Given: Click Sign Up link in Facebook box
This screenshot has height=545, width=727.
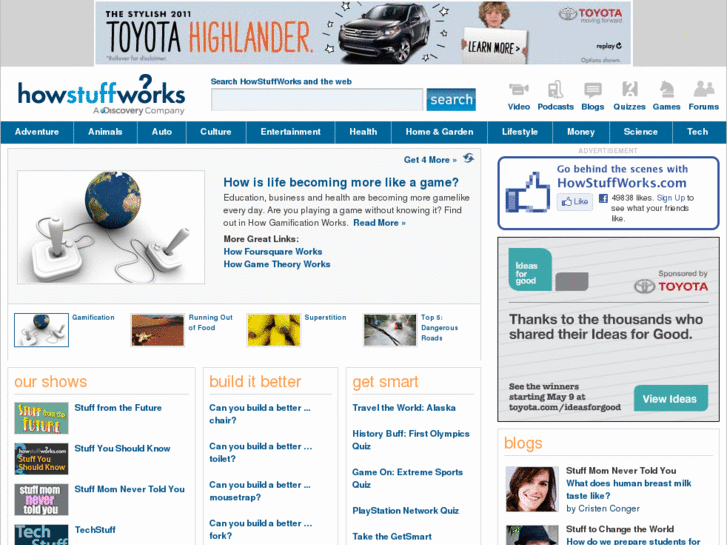Looking at the screenshot, I should (x=670, y=198).
